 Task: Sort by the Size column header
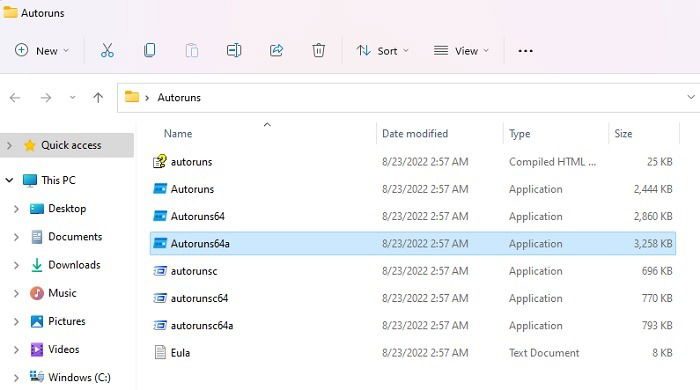pyautogui.click(x=623, y=133)
